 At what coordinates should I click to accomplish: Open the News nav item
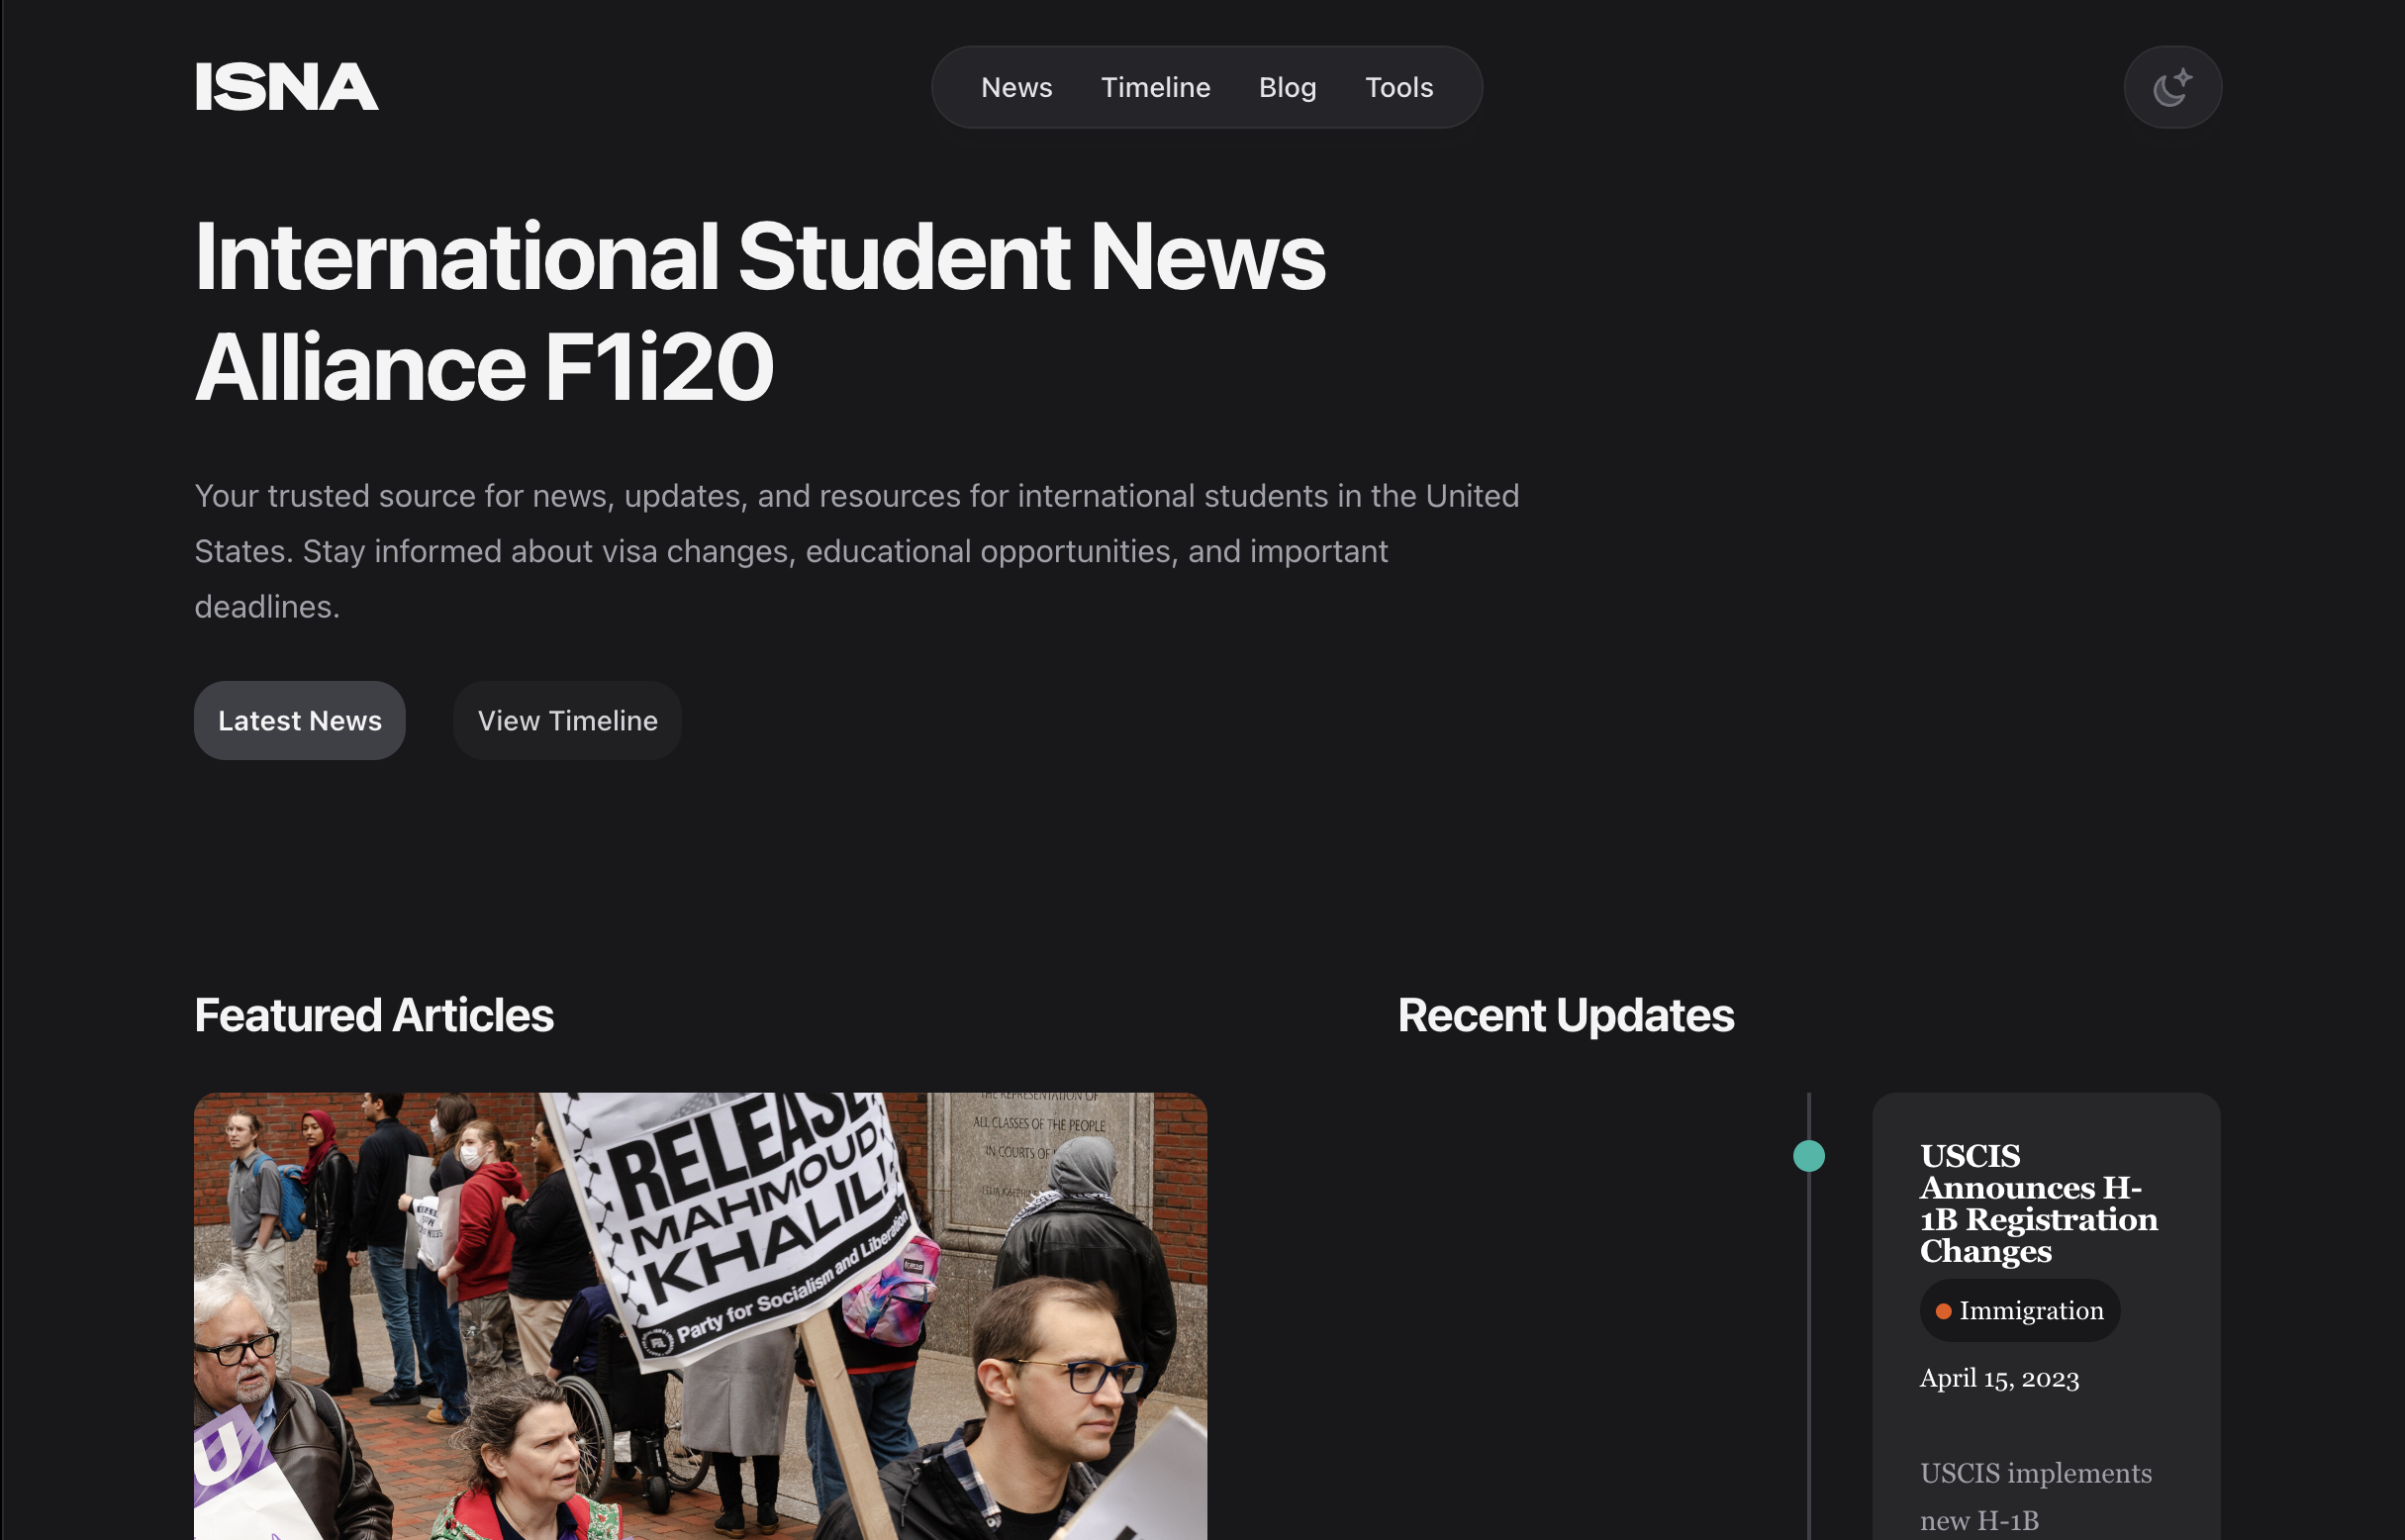[1016, 87]
